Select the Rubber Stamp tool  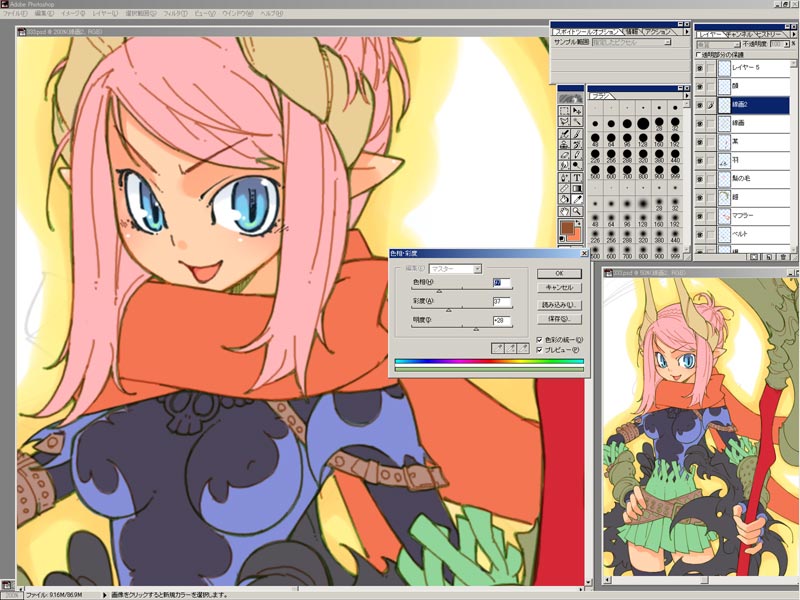(x=564, y=144)
